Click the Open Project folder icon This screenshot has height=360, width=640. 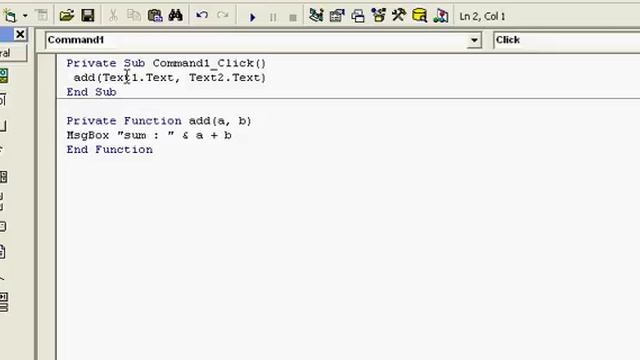click(x=67, y=16)
